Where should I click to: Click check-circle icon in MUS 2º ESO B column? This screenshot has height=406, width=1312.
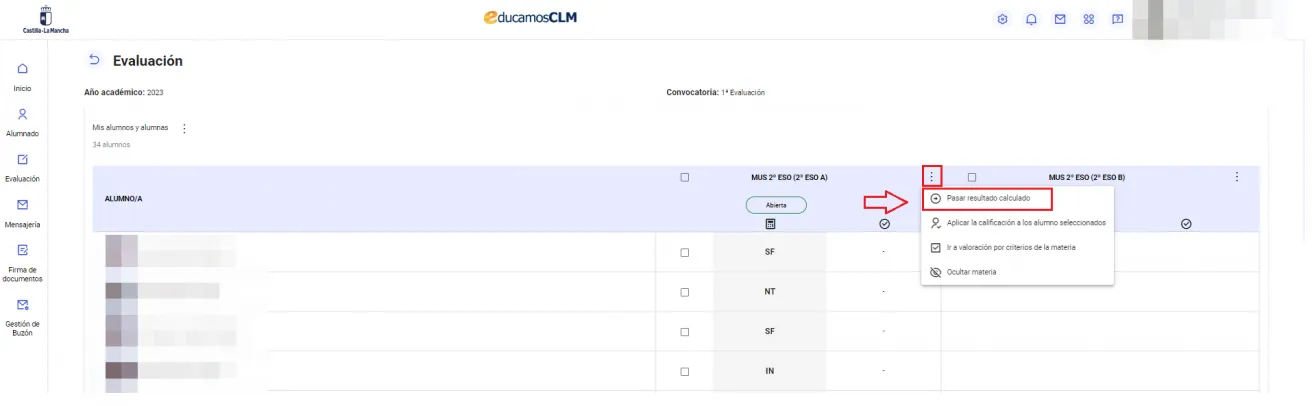pyautogui.click(x=1186, y=224)
